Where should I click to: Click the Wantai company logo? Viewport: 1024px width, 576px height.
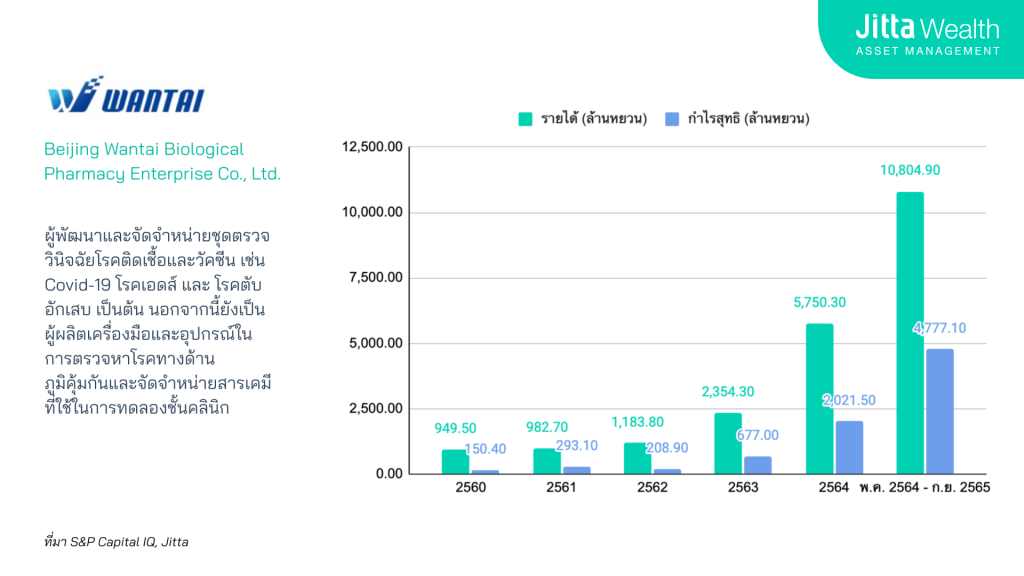pos(125,98)
